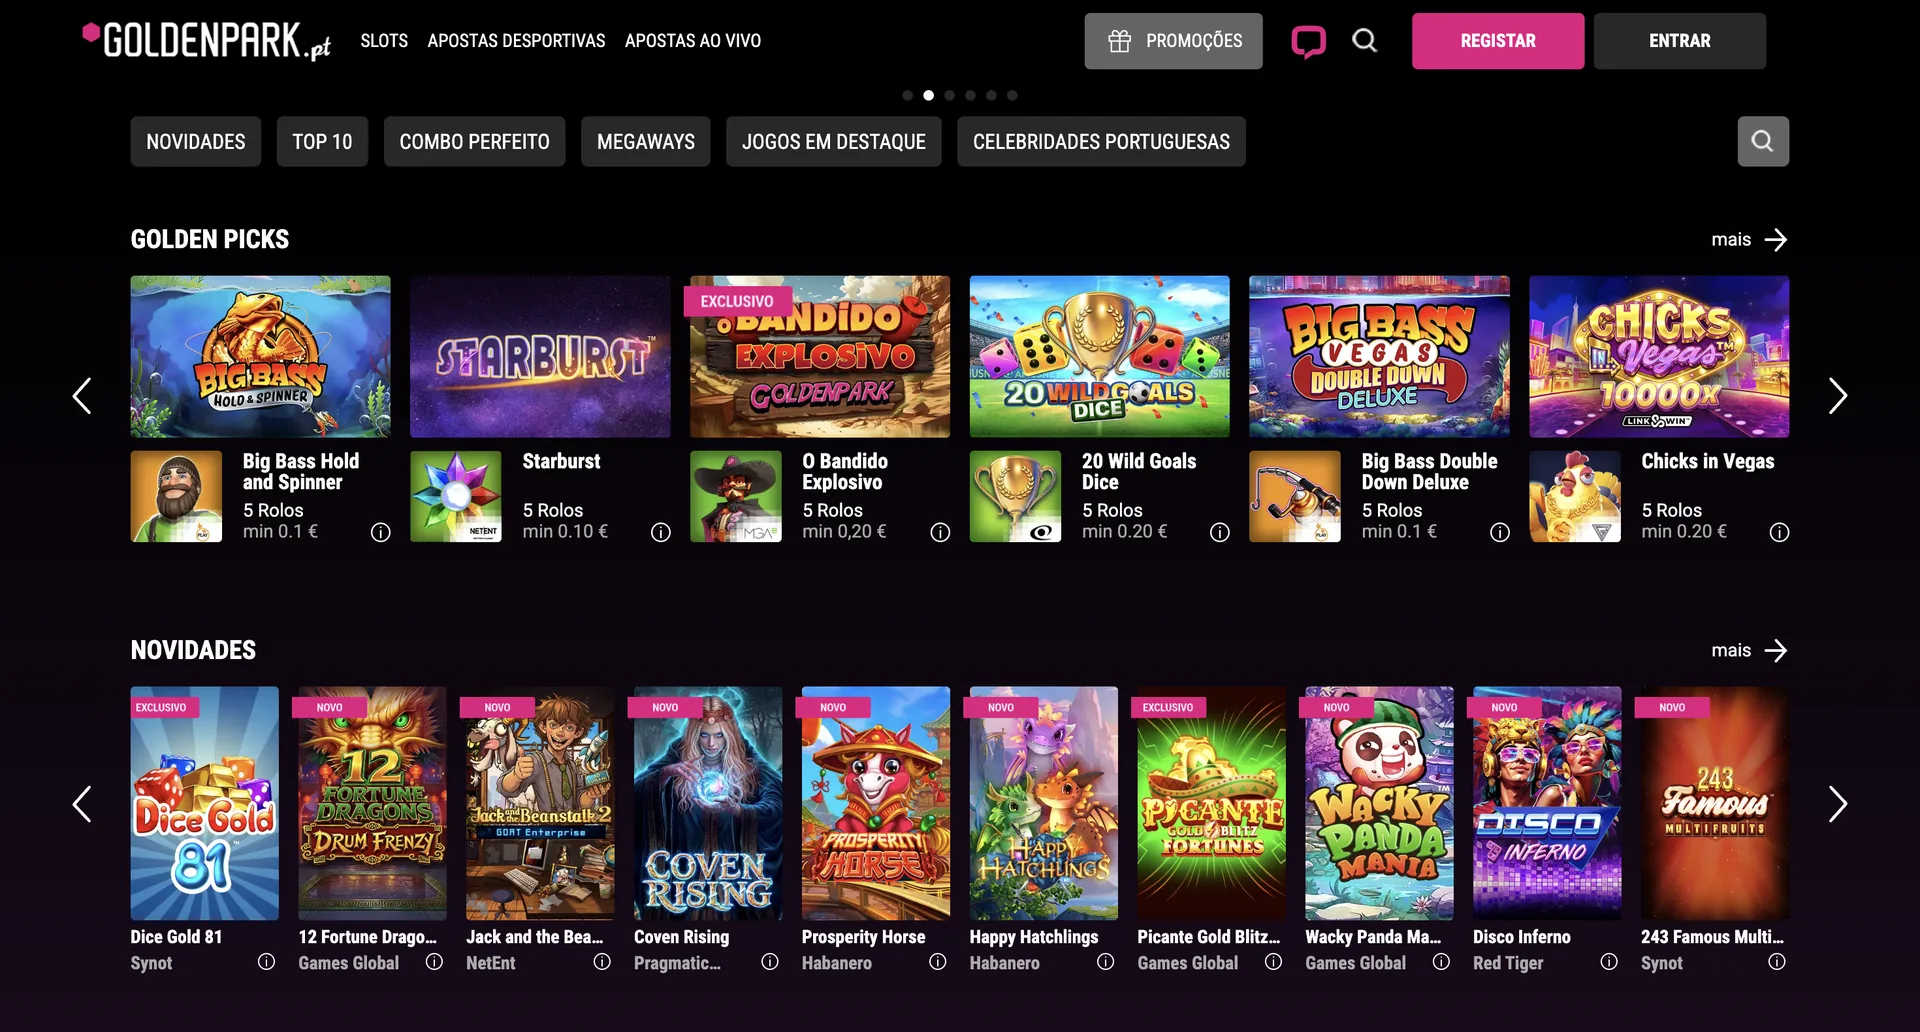The height and width of the screenshot is (1032, 1920).
Task: Click the 243 Famous Multifruits game cover
Action: click(x=1715, y=803)
